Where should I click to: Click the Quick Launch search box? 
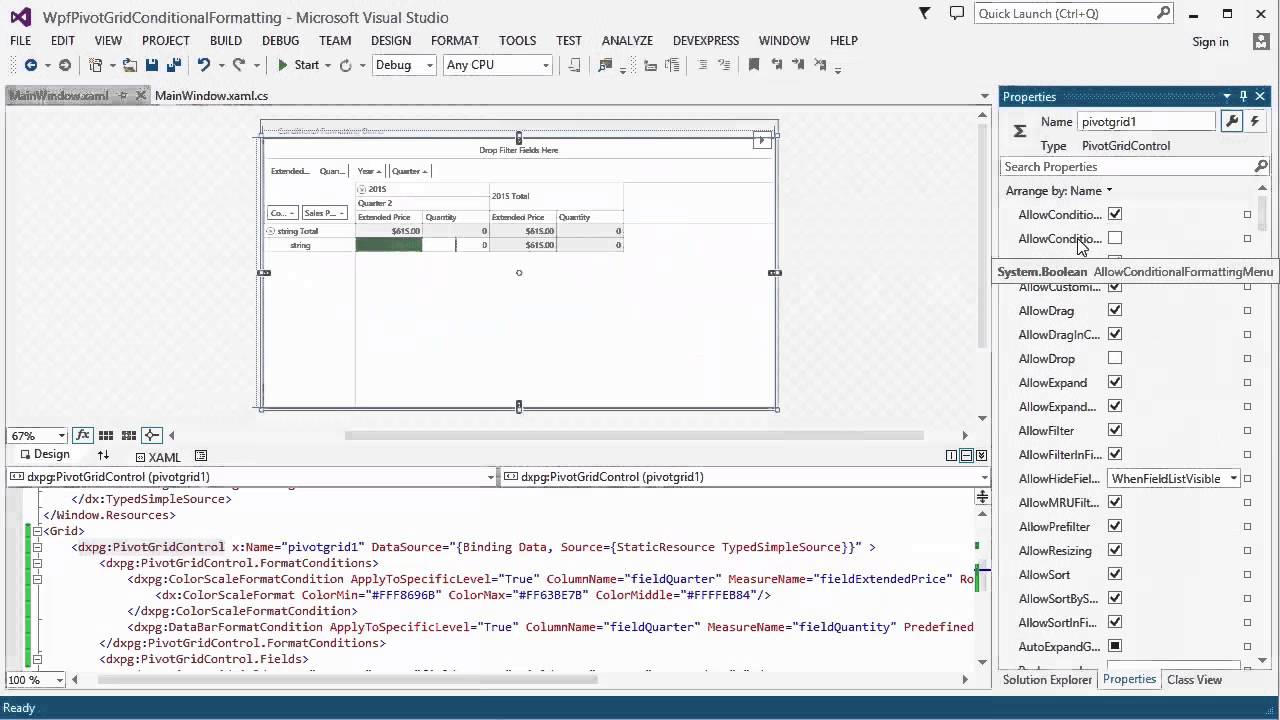(x=1074, y=13)
